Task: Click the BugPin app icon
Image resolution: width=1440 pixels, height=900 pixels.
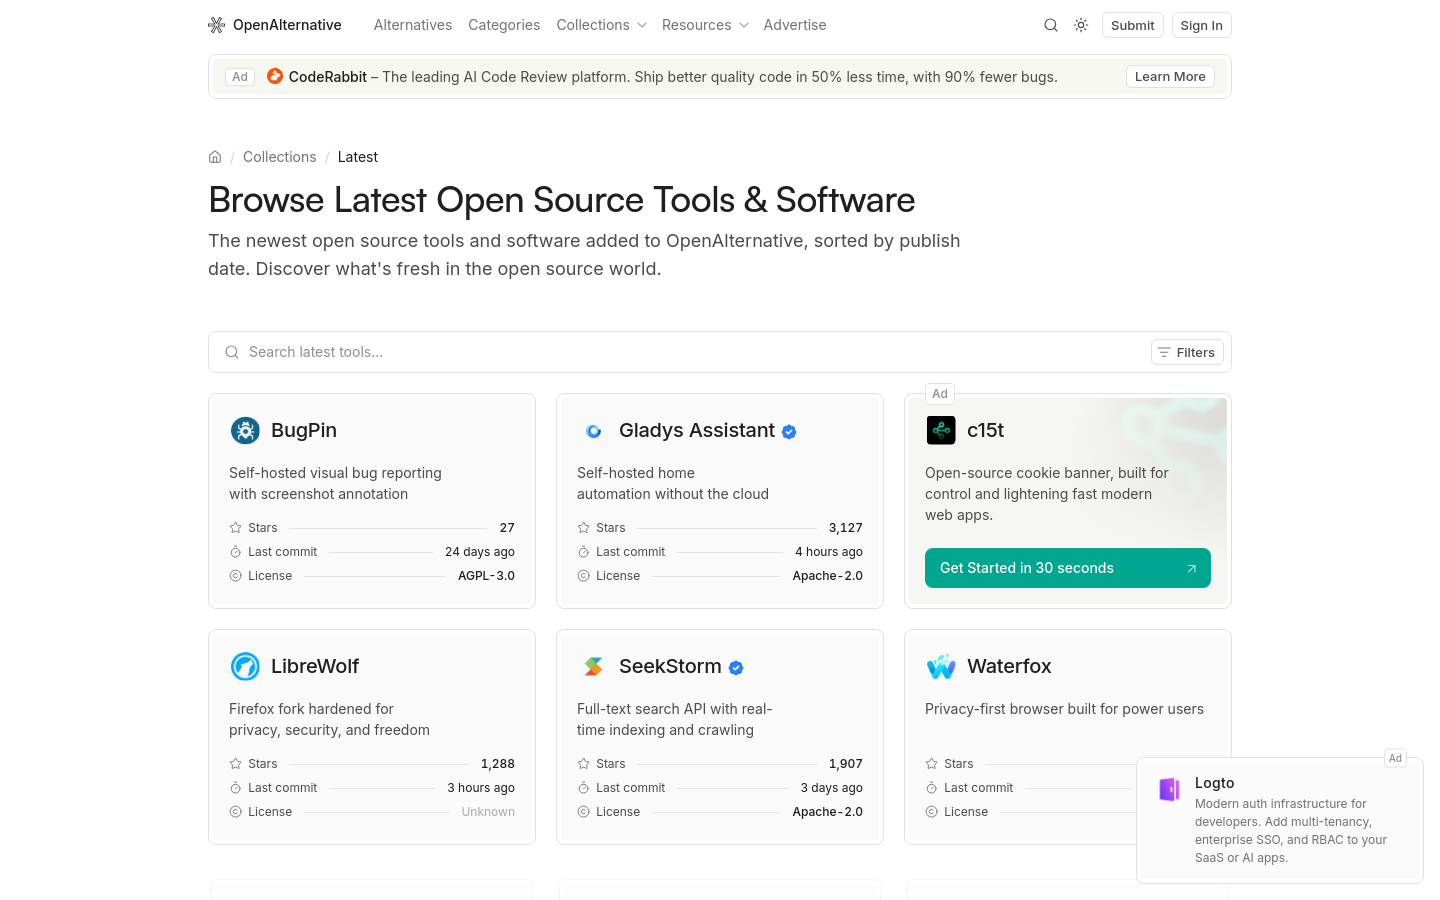Action: [245, 430]
